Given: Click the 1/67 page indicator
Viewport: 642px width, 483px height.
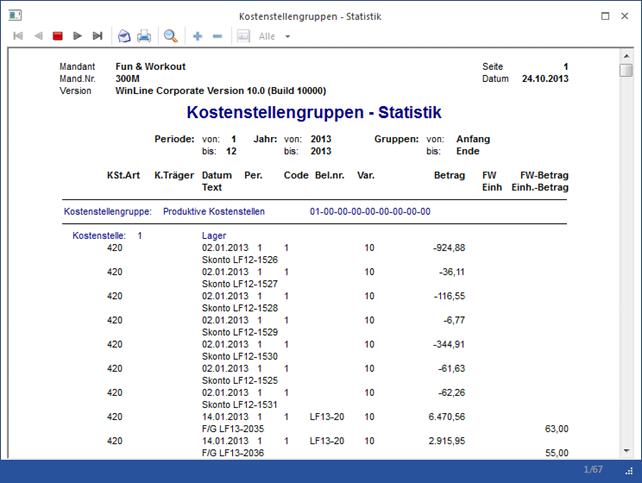Looking at the screenshot, I should [593, 470].
